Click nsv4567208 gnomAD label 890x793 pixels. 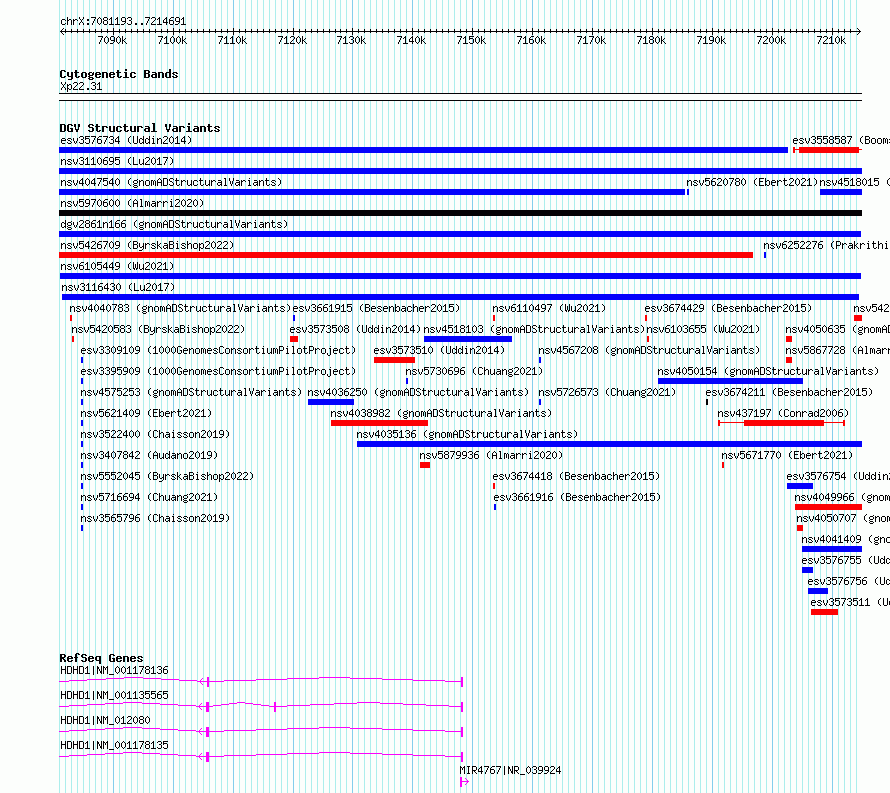(649, 350)
